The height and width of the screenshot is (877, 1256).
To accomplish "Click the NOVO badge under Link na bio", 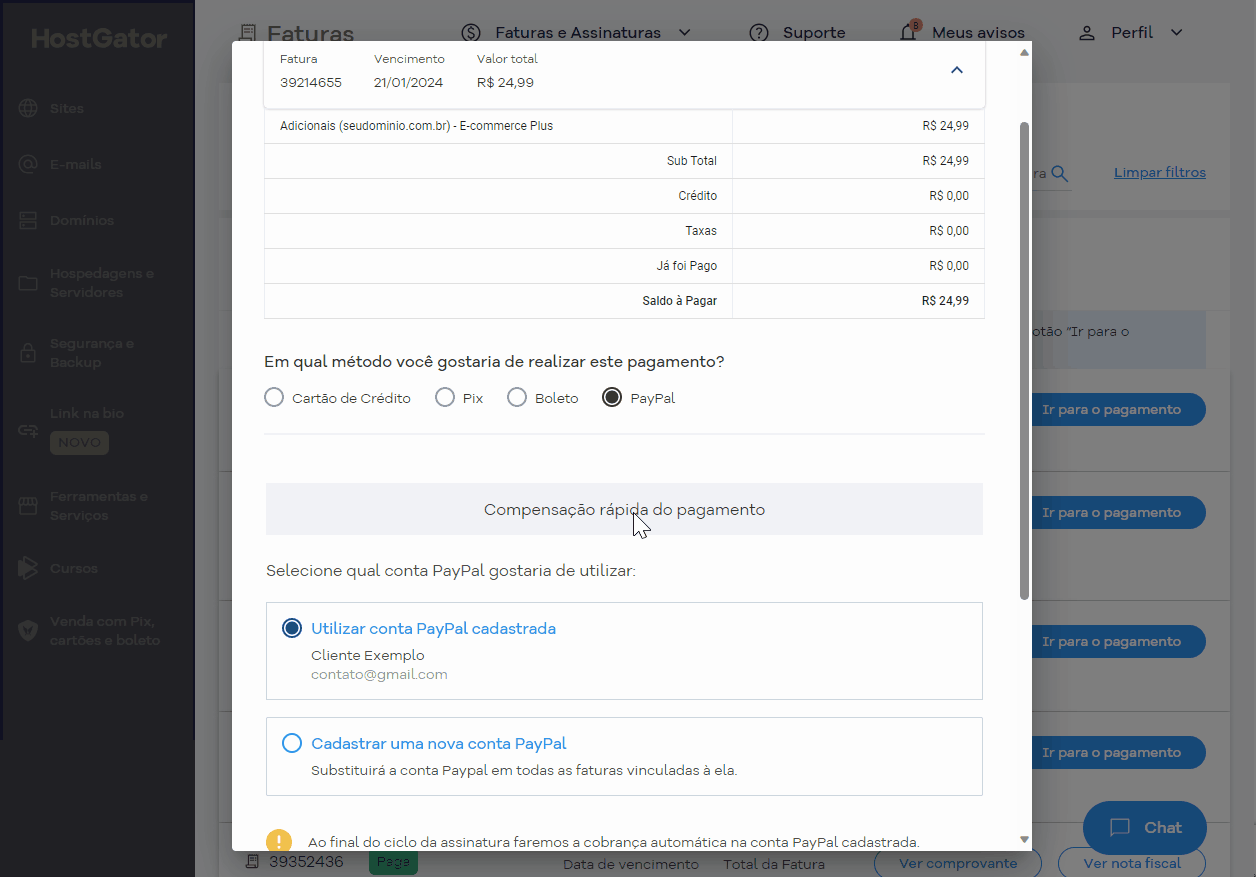I will pos(79,443).
